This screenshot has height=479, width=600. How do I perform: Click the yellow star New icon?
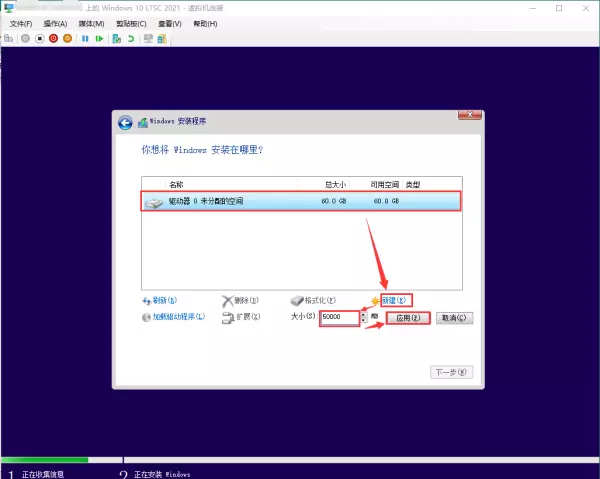point(375,301)
